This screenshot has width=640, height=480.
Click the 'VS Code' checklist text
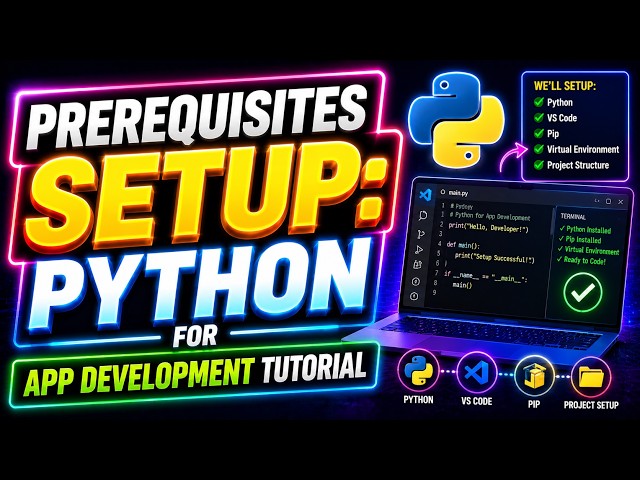pos(562,118)
